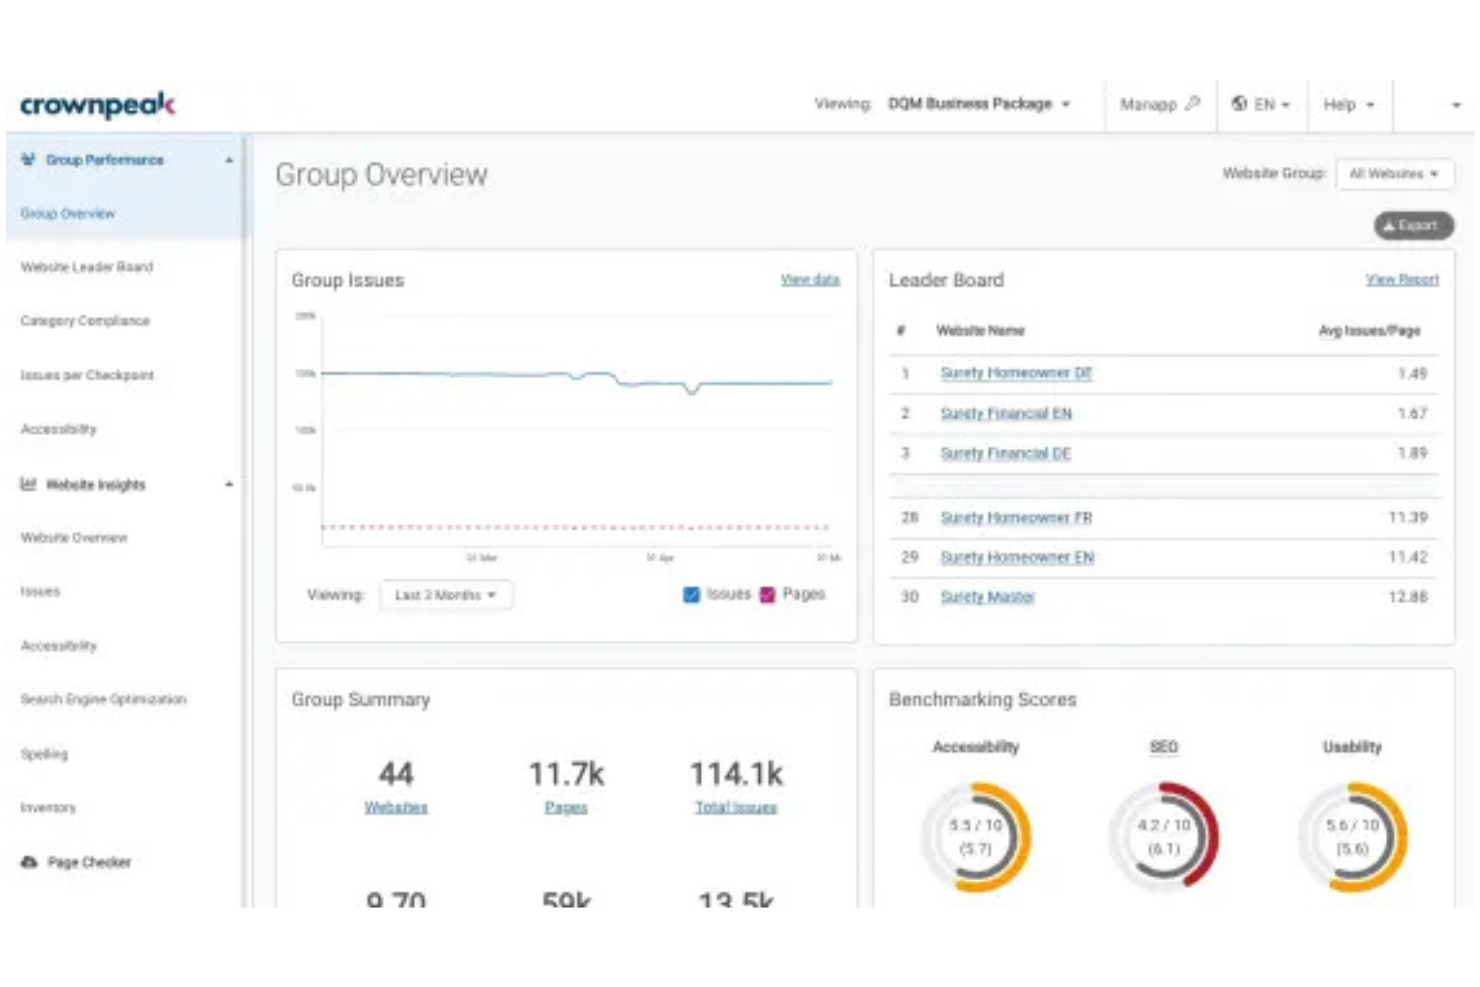Open Accessibility under Group Performance
Image resolution: width=1480 pixels, height=987 pixels.
tap(58, 429)
